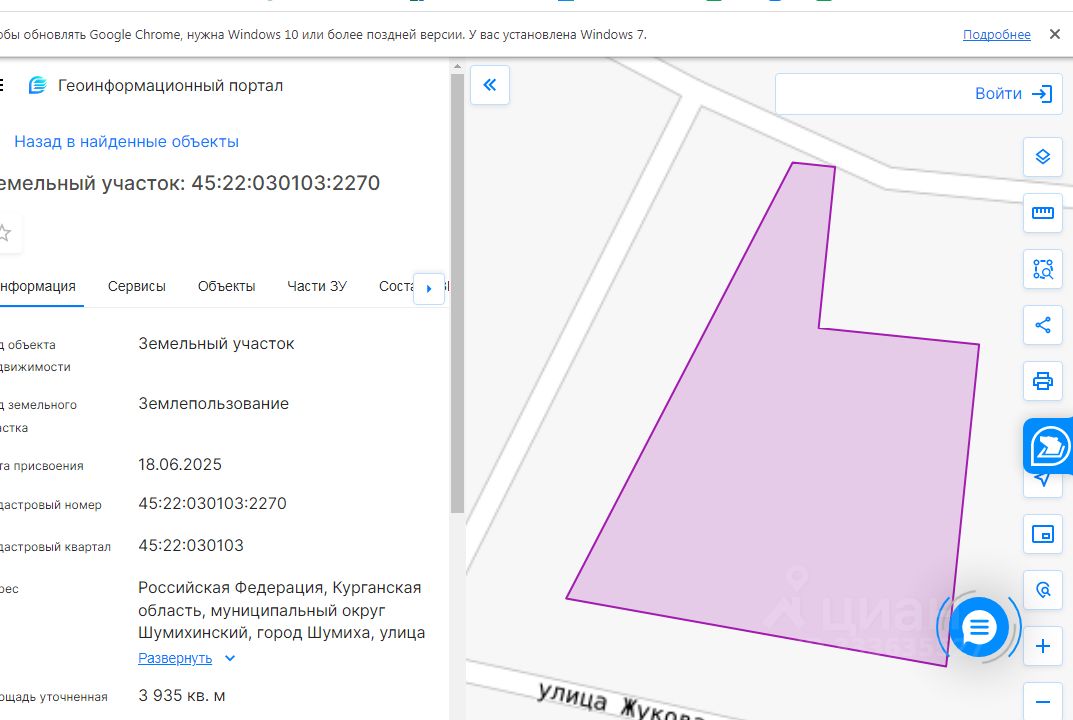
Task: Collapse the side panel with double chevron
Action: coord(490,85)
